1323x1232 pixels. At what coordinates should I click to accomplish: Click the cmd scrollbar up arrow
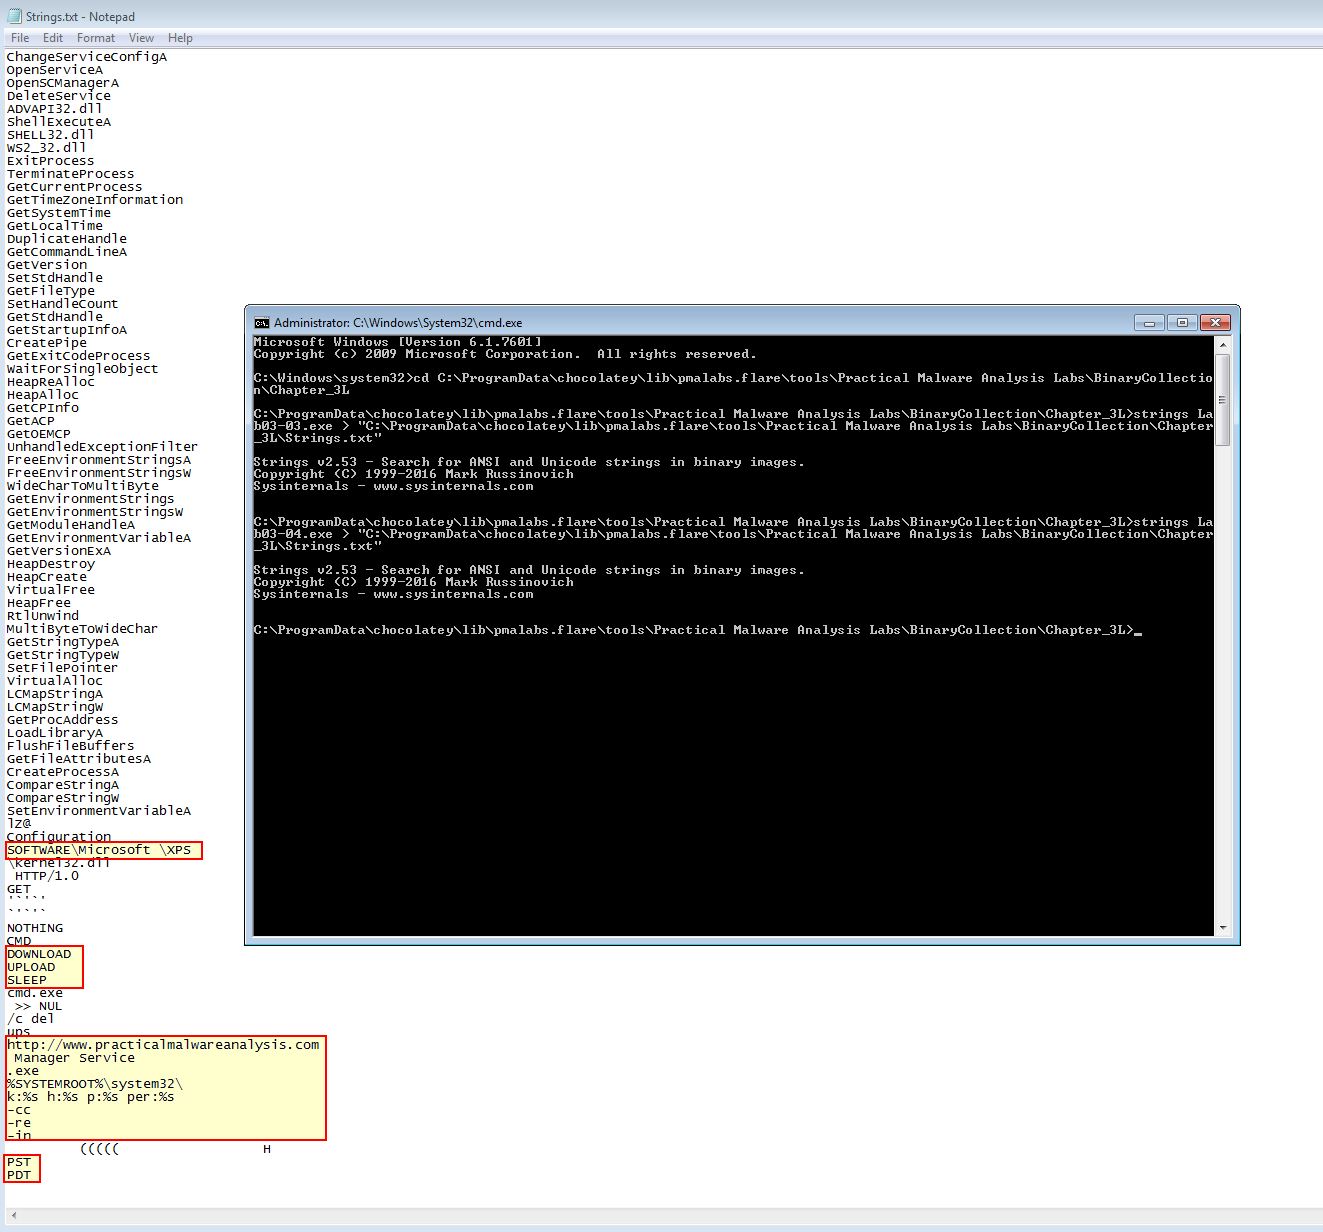point(1222,344)
